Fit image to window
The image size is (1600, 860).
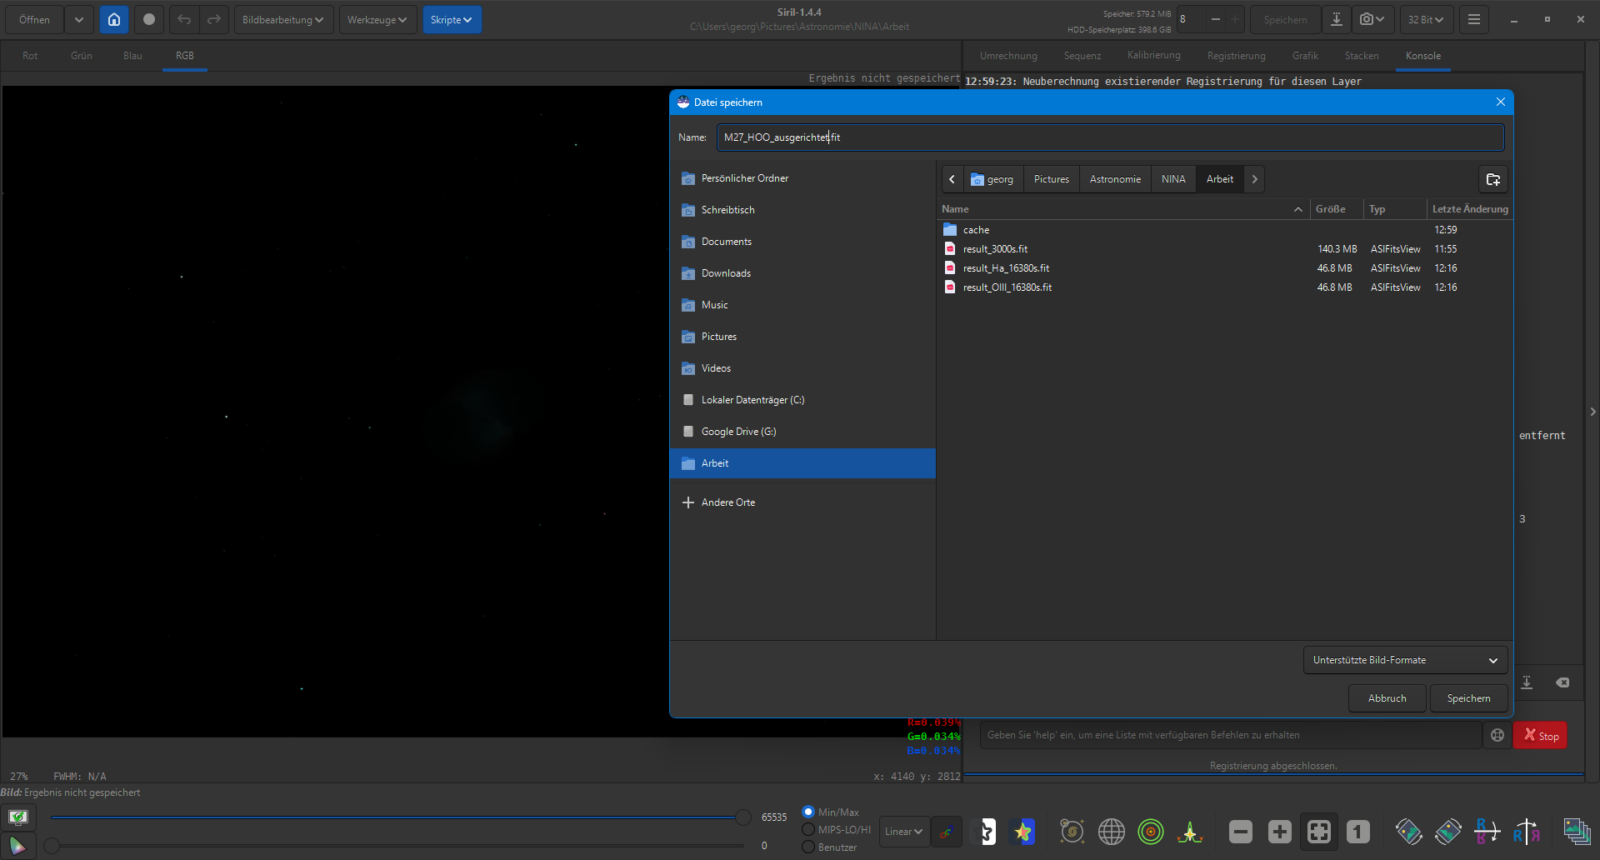click(1319, 832)
